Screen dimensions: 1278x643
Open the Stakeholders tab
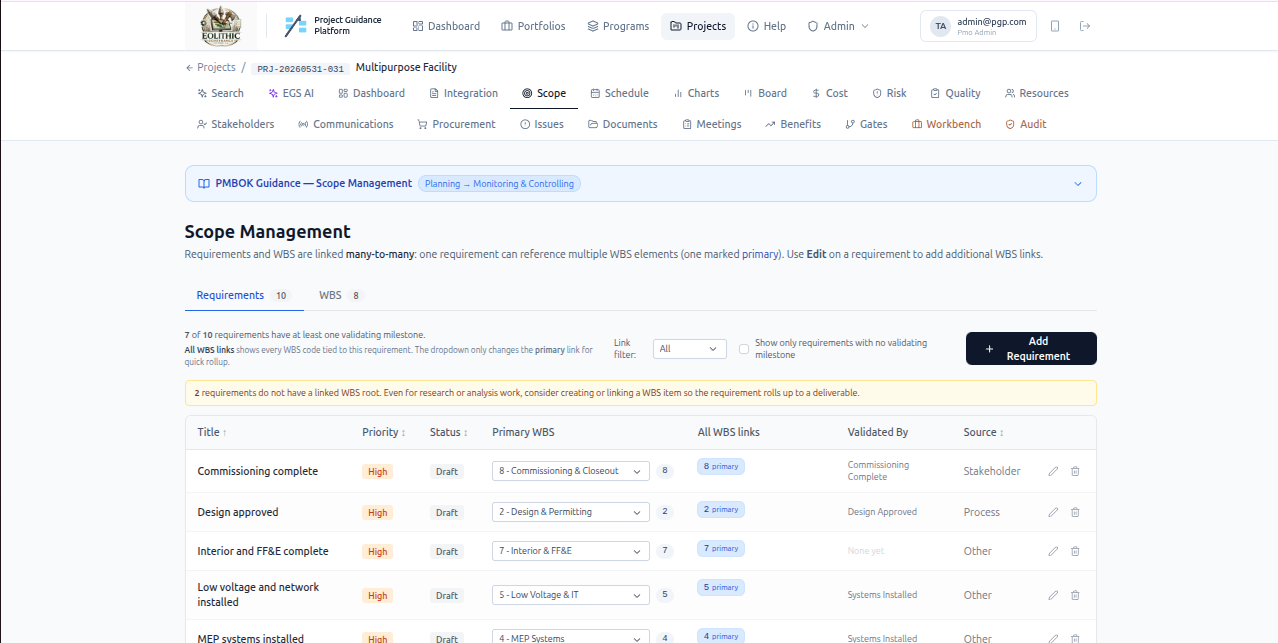coord(235,124)
